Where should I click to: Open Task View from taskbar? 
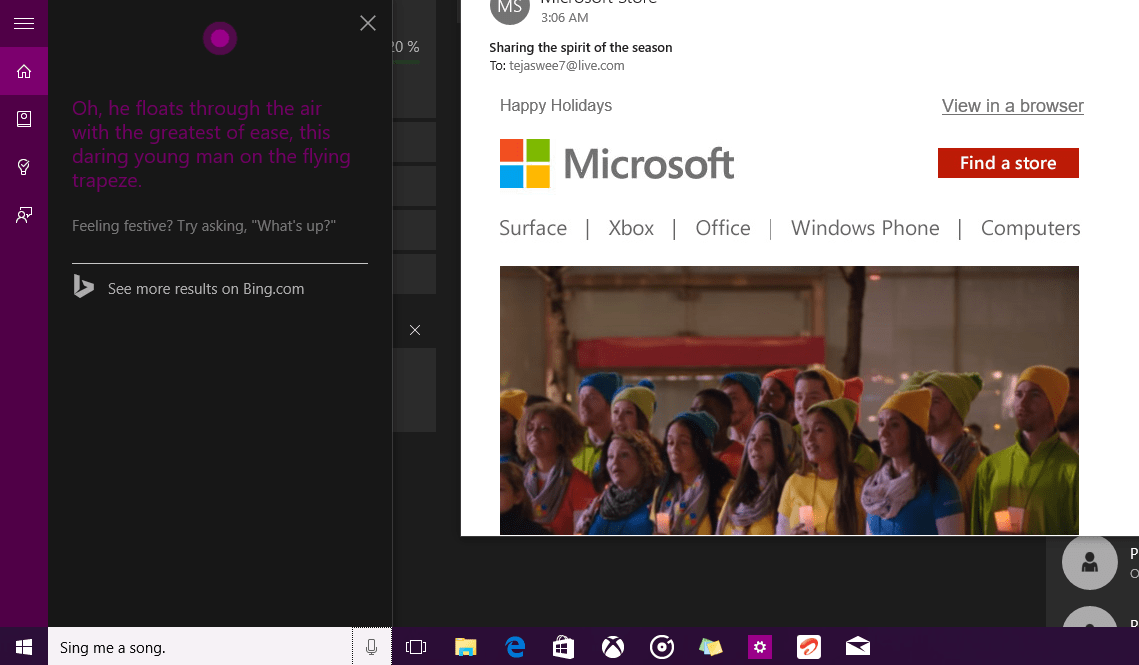point(416,647)
